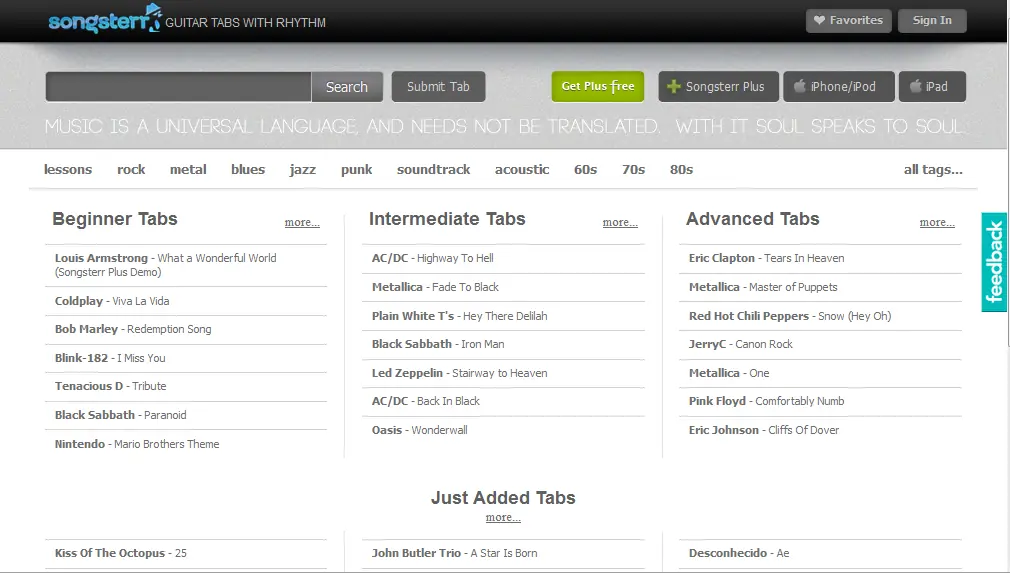Image resolution: width=1010 pixels, height=573 pixels.
Task: Open AC/DC Back In Black tab
Action: (x=426, y=401)
